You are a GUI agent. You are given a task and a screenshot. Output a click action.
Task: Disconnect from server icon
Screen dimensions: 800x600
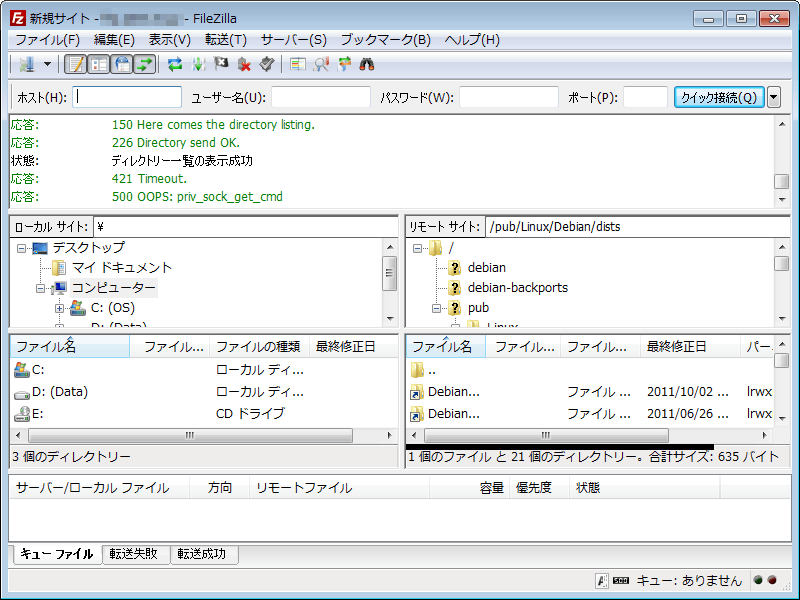(x=244, y=64)
